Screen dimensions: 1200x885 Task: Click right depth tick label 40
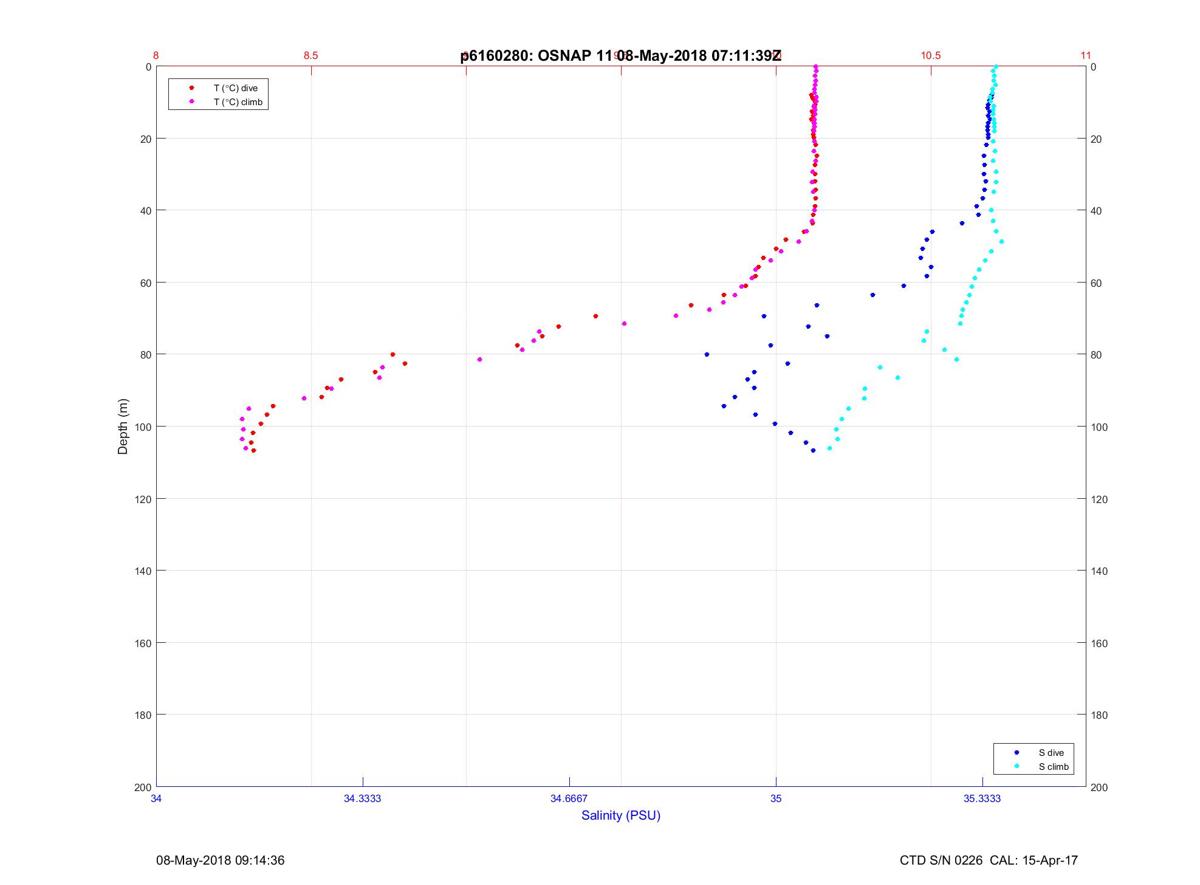point(1098,211)
